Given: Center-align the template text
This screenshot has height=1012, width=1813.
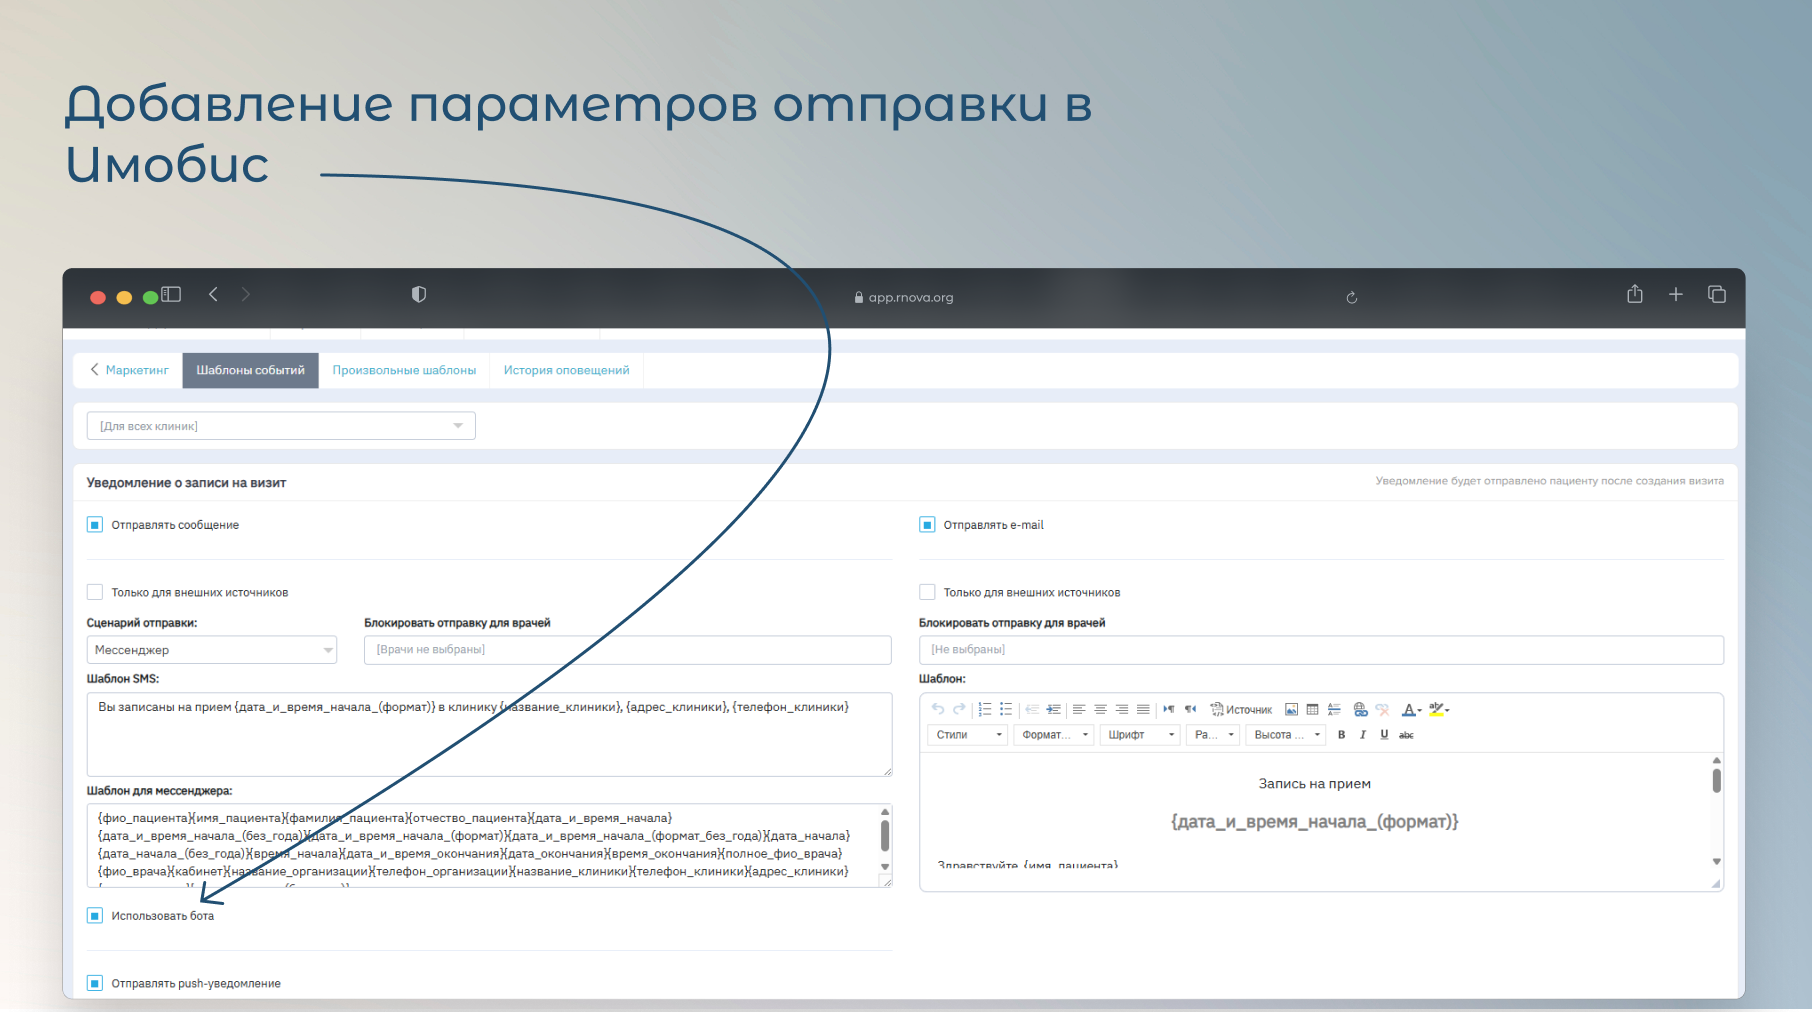Looking at the screenshot, I should (x=1100, y=710).
